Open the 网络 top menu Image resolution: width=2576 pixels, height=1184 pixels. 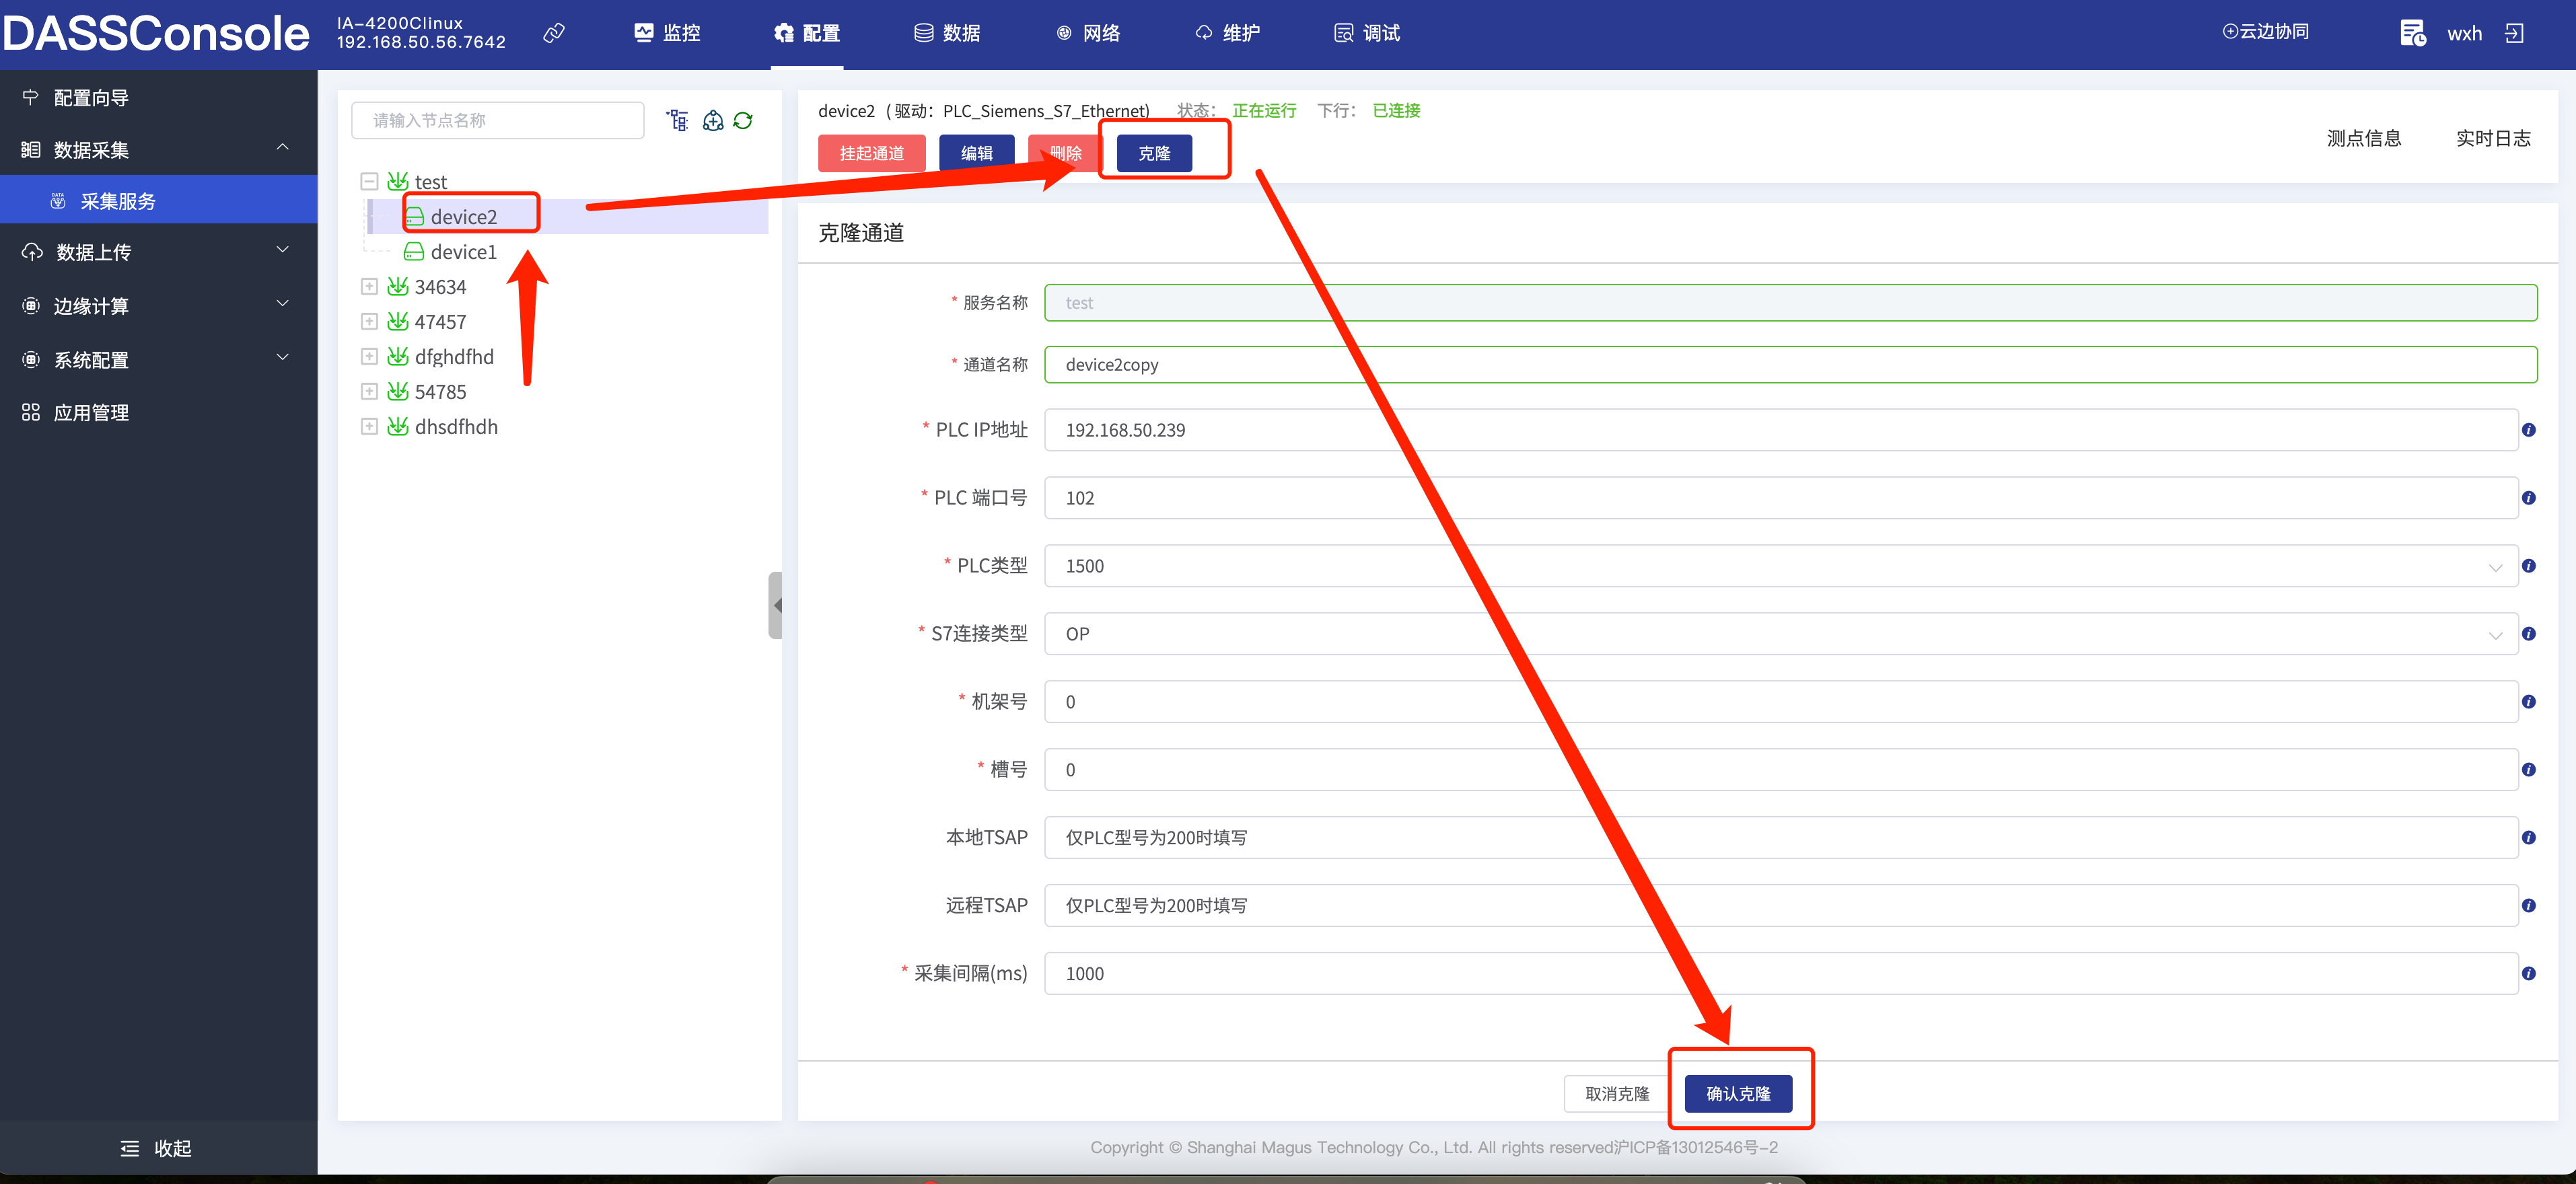coord(1087,33)
